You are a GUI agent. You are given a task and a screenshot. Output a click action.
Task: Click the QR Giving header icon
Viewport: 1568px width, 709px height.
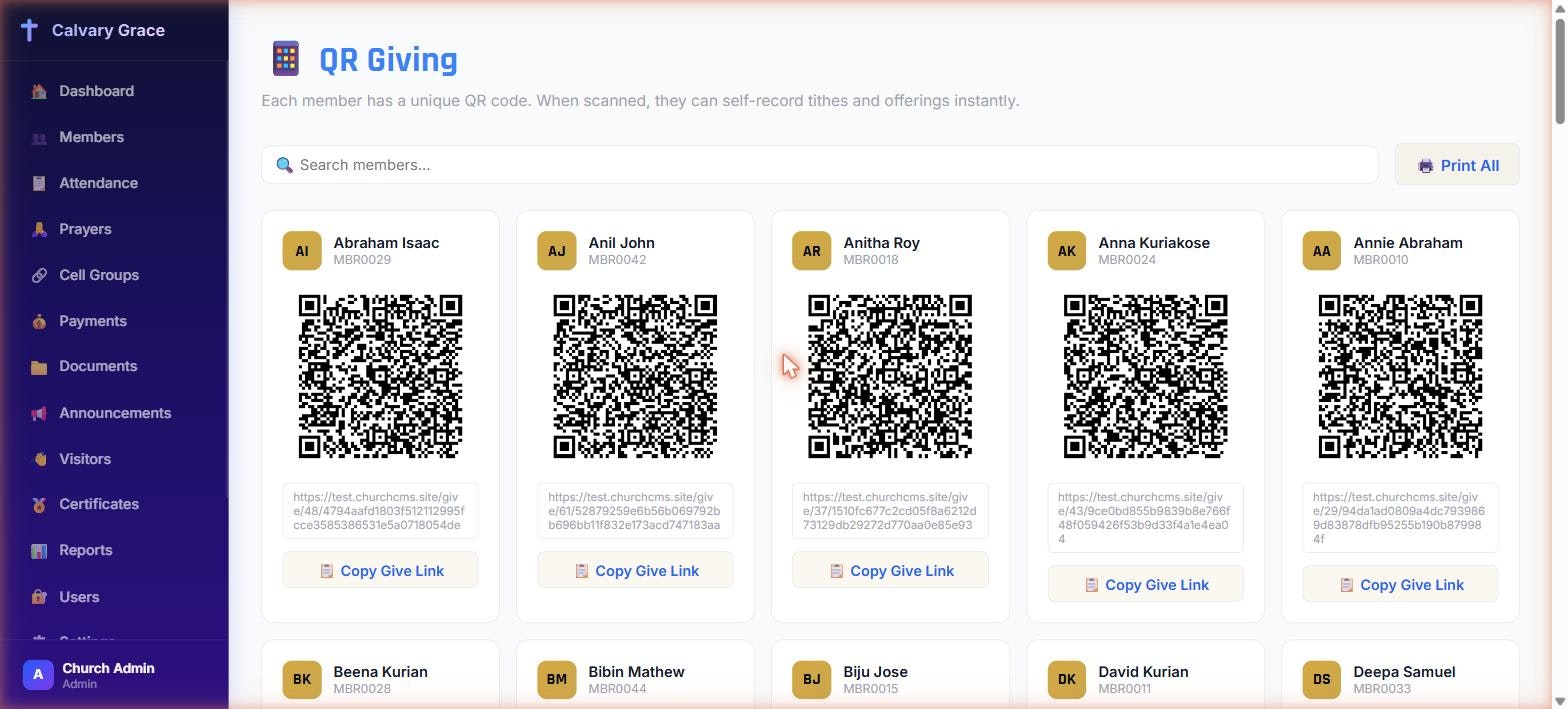[285, 58]
